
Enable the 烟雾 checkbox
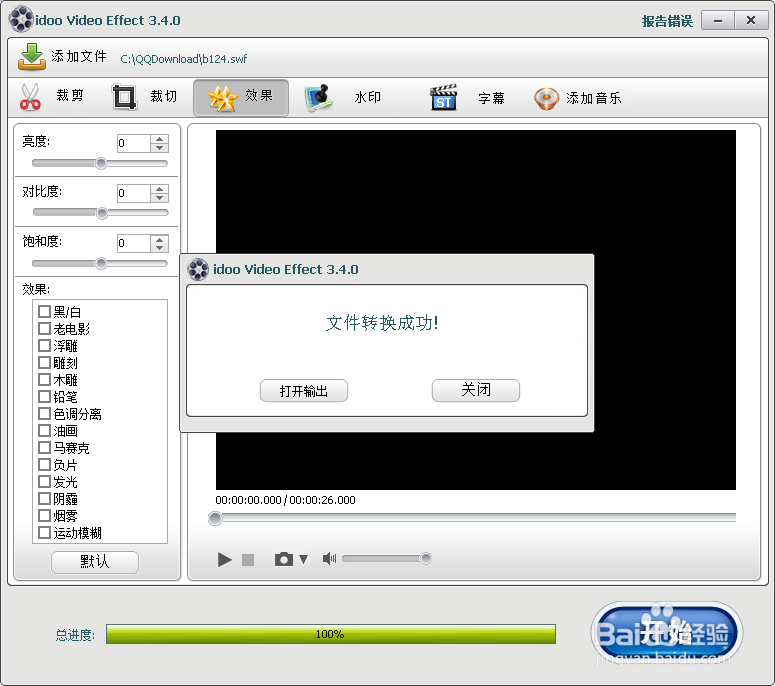coord(44,515)
